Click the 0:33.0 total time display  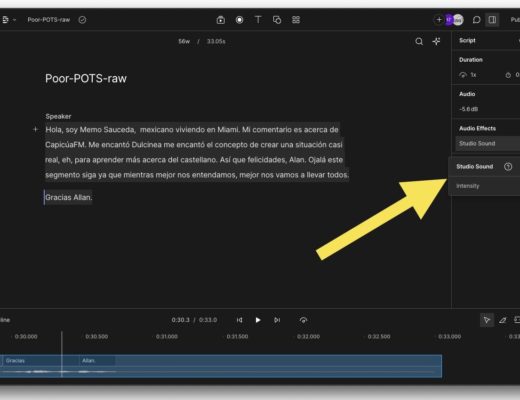[x=208, y=320]
